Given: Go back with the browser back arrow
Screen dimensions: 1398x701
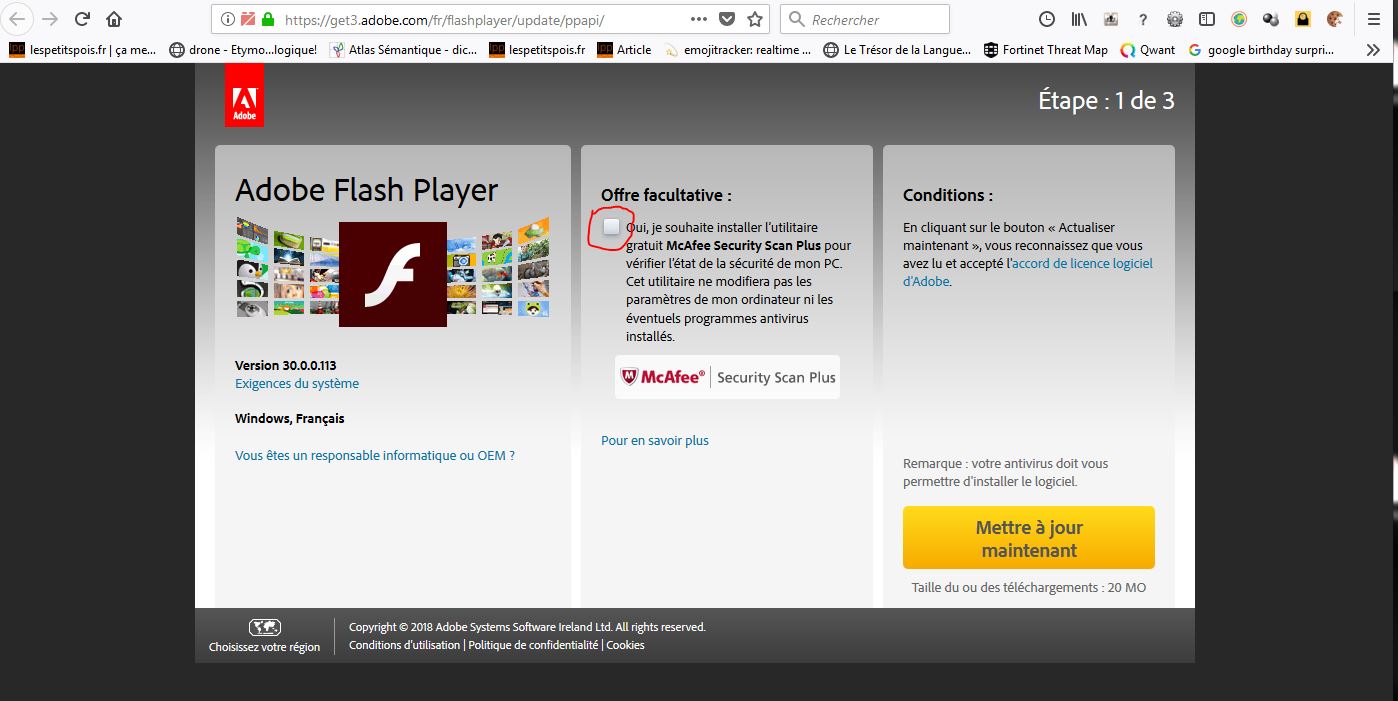Looking at the screenshot, I should (x=19, y=19).
